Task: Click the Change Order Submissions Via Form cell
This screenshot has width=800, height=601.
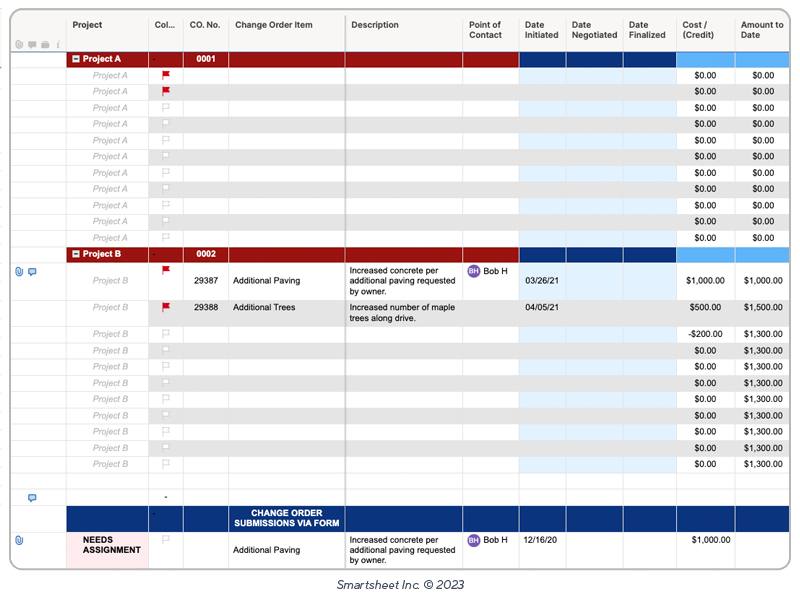Action: [x=287, y=518]
